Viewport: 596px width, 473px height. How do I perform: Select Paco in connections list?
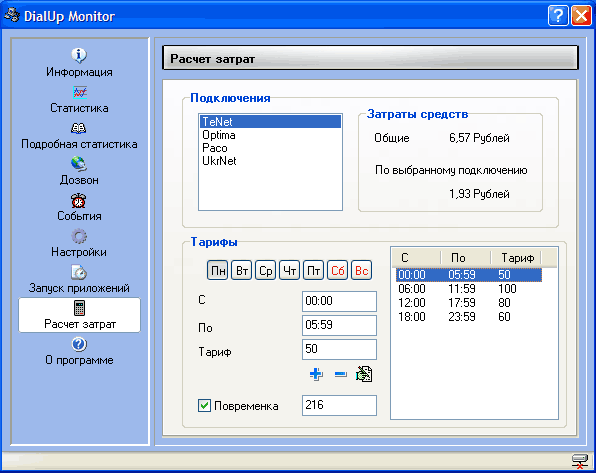(270, 148)
